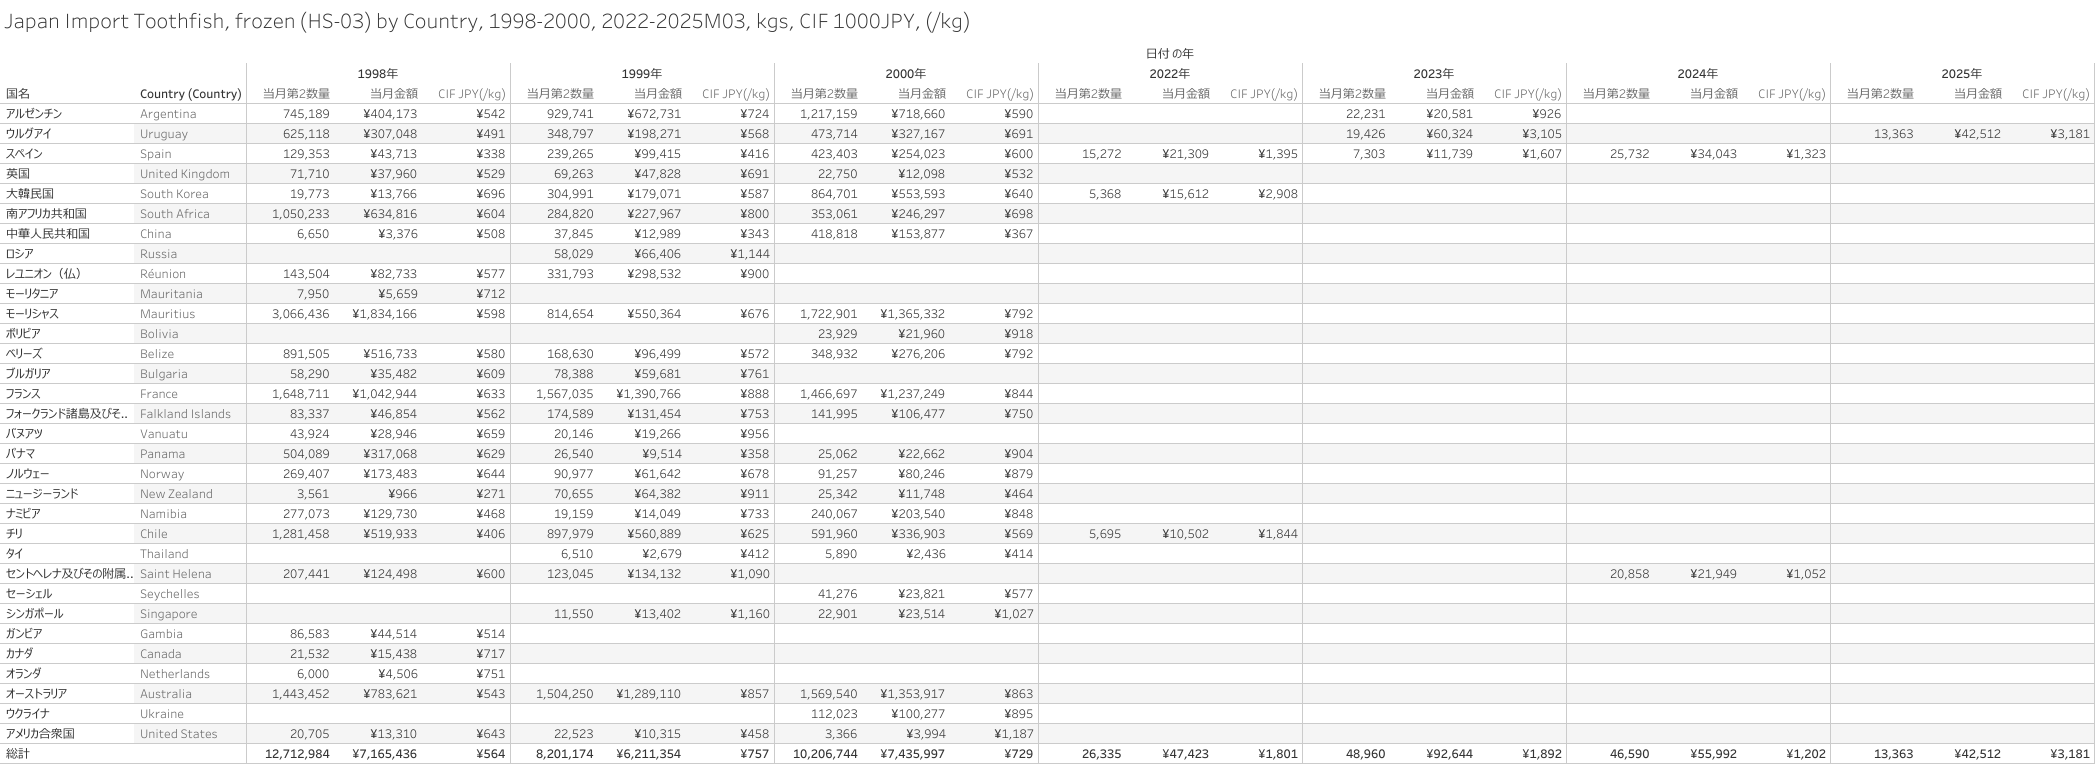Select the 1999 grand total quantity 8,201,174
The height and width of the screenshot is (764, 2096).
(x=557, y=754)
